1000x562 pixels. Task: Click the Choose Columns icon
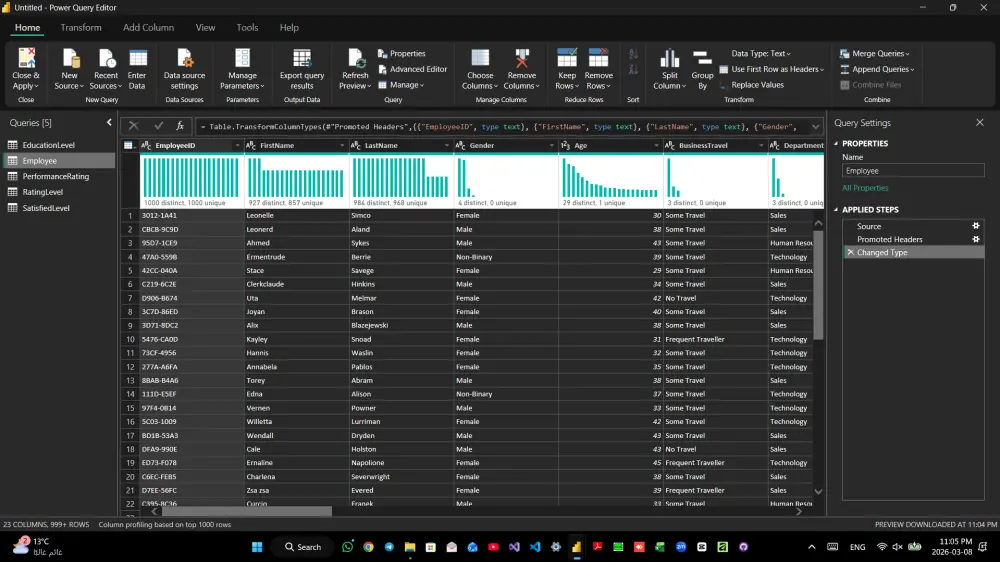tap(480, 58)
